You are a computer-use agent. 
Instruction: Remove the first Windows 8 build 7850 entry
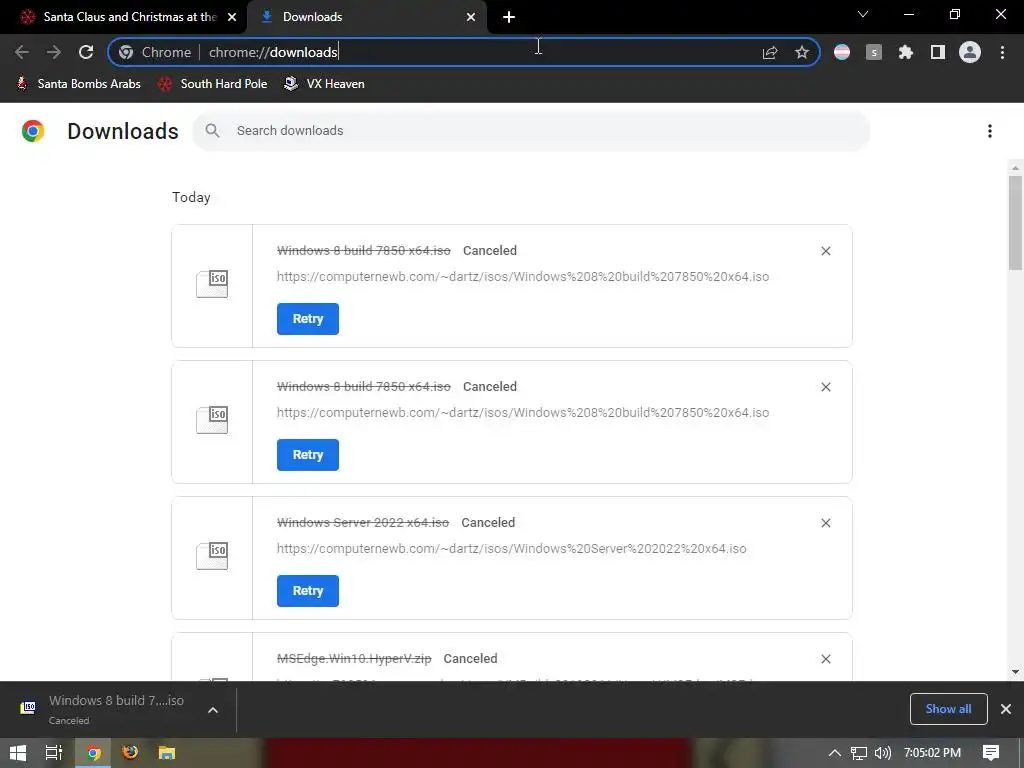(x=825, y=251)
